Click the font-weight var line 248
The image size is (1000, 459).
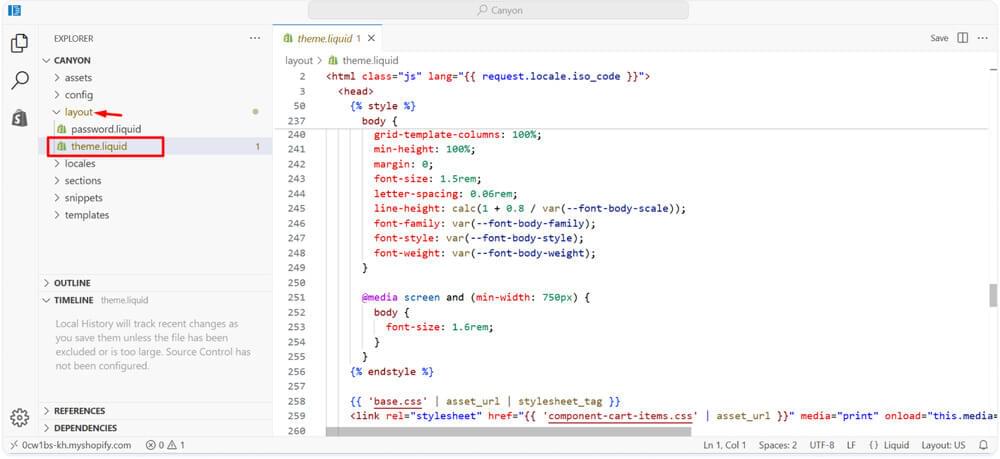pyautogui.click(x=484, y=253)
